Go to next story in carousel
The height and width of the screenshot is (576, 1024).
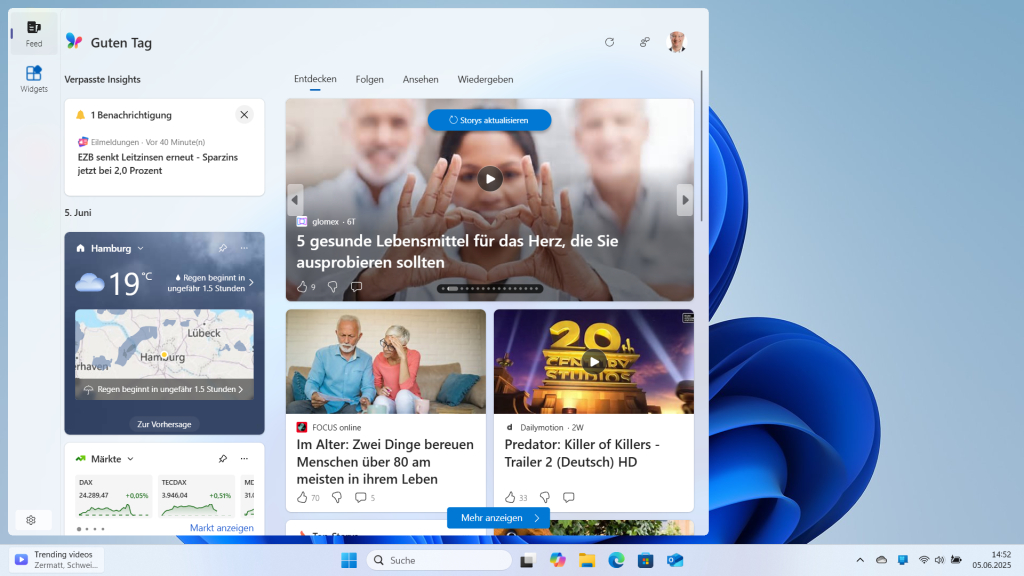(x=685, y=200)
